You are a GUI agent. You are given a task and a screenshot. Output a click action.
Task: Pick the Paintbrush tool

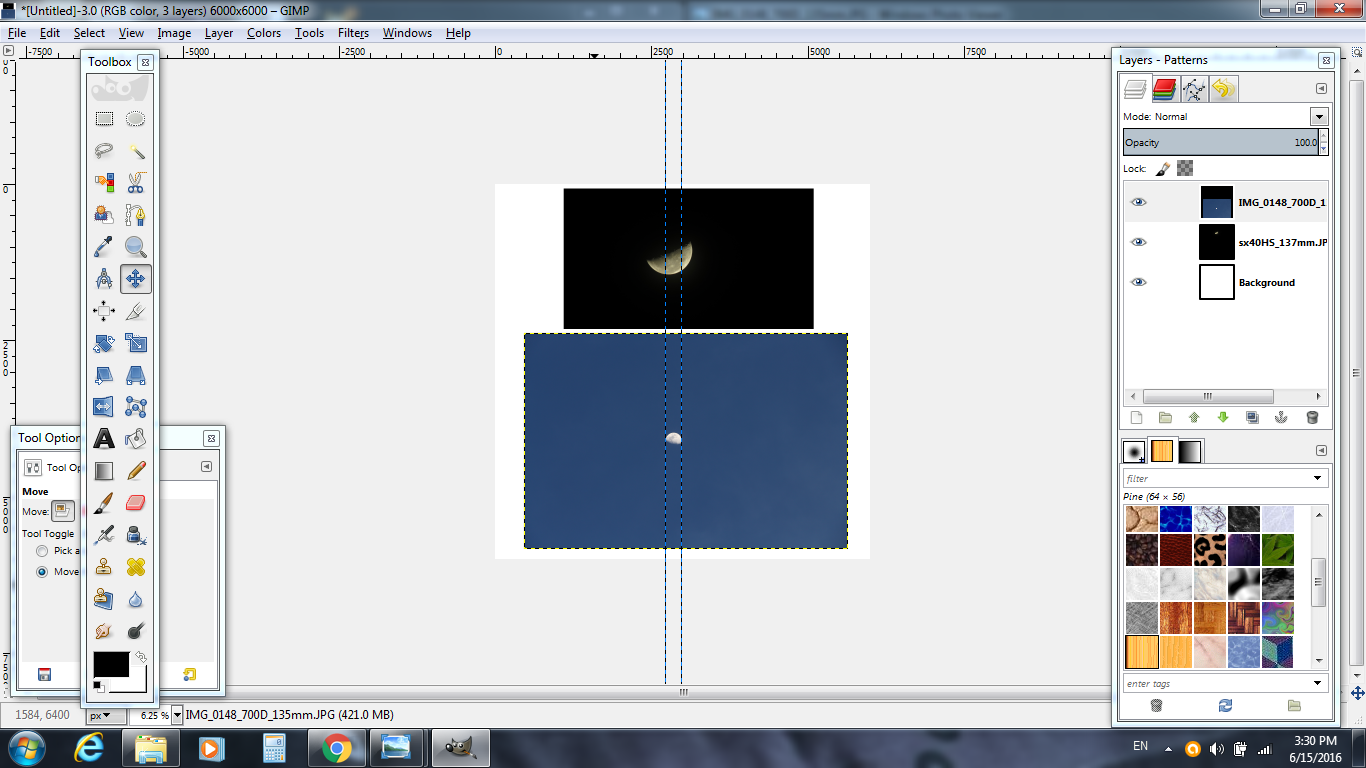tap(104, 503)
